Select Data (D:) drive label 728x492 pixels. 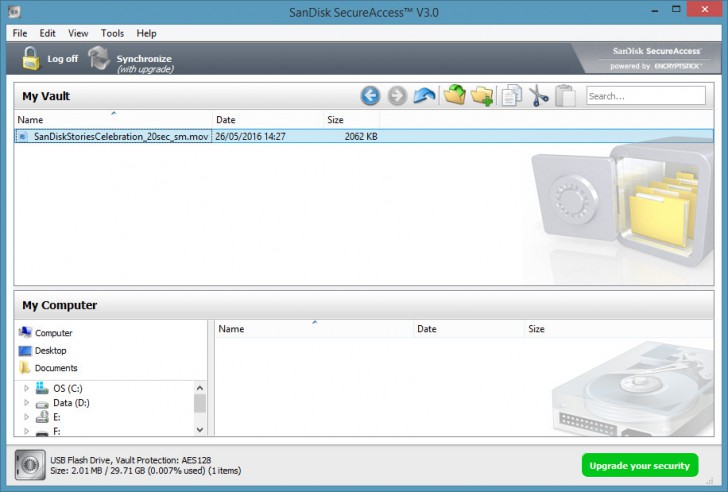point(72,403)
